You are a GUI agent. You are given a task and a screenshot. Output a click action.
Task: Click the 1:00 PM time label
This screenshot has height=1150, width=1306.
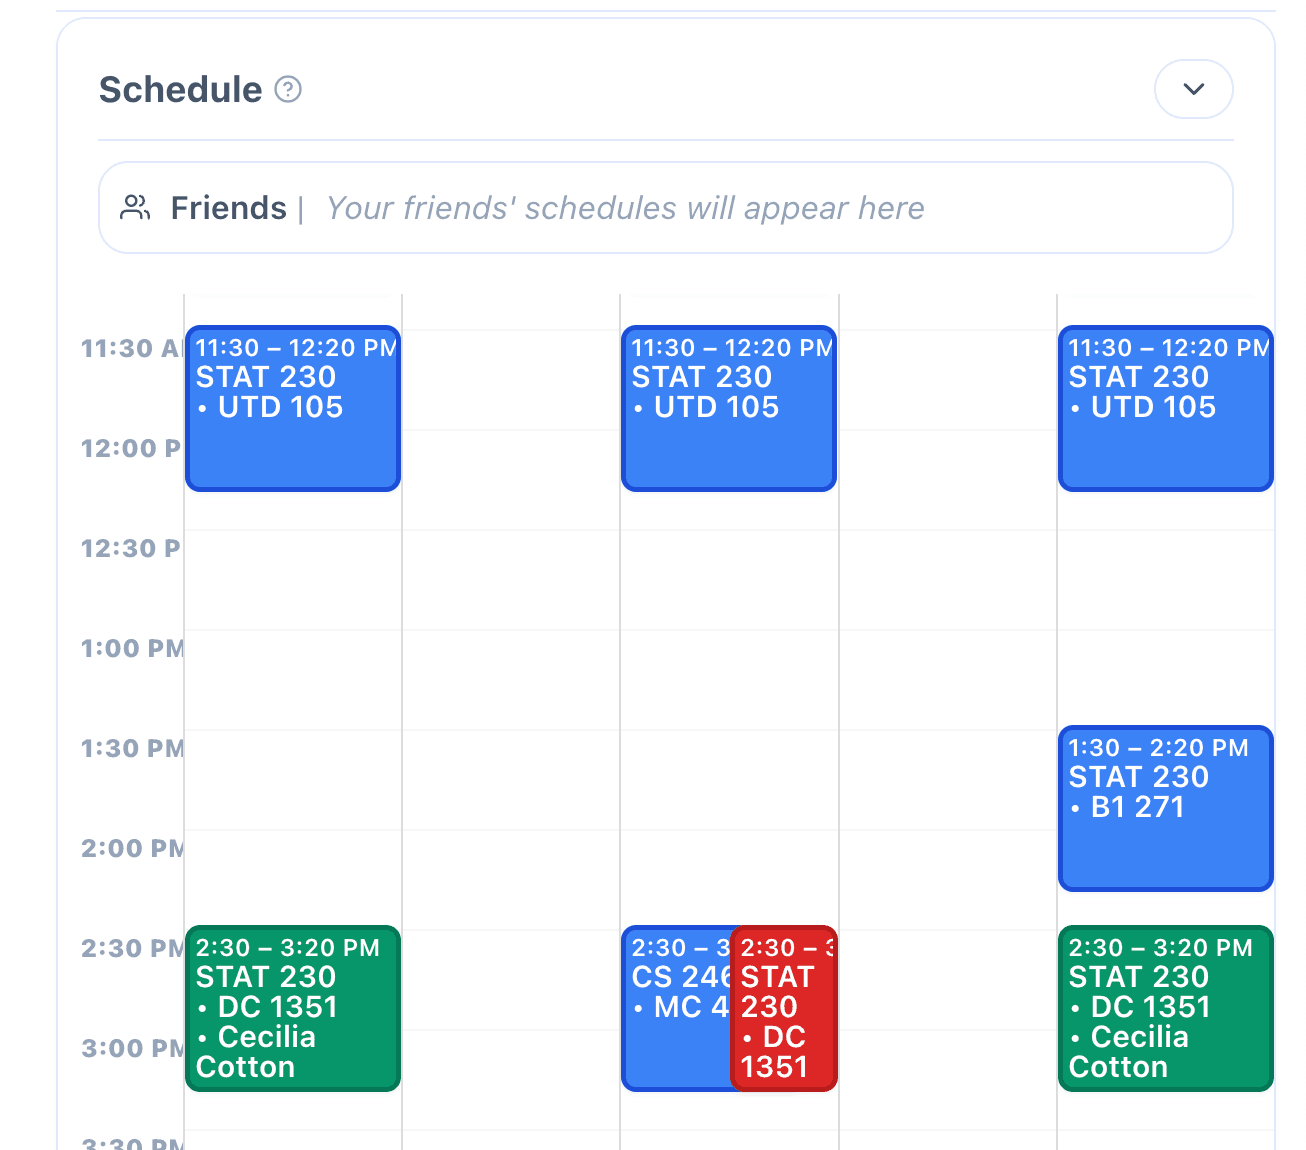(x=132, y=649)
